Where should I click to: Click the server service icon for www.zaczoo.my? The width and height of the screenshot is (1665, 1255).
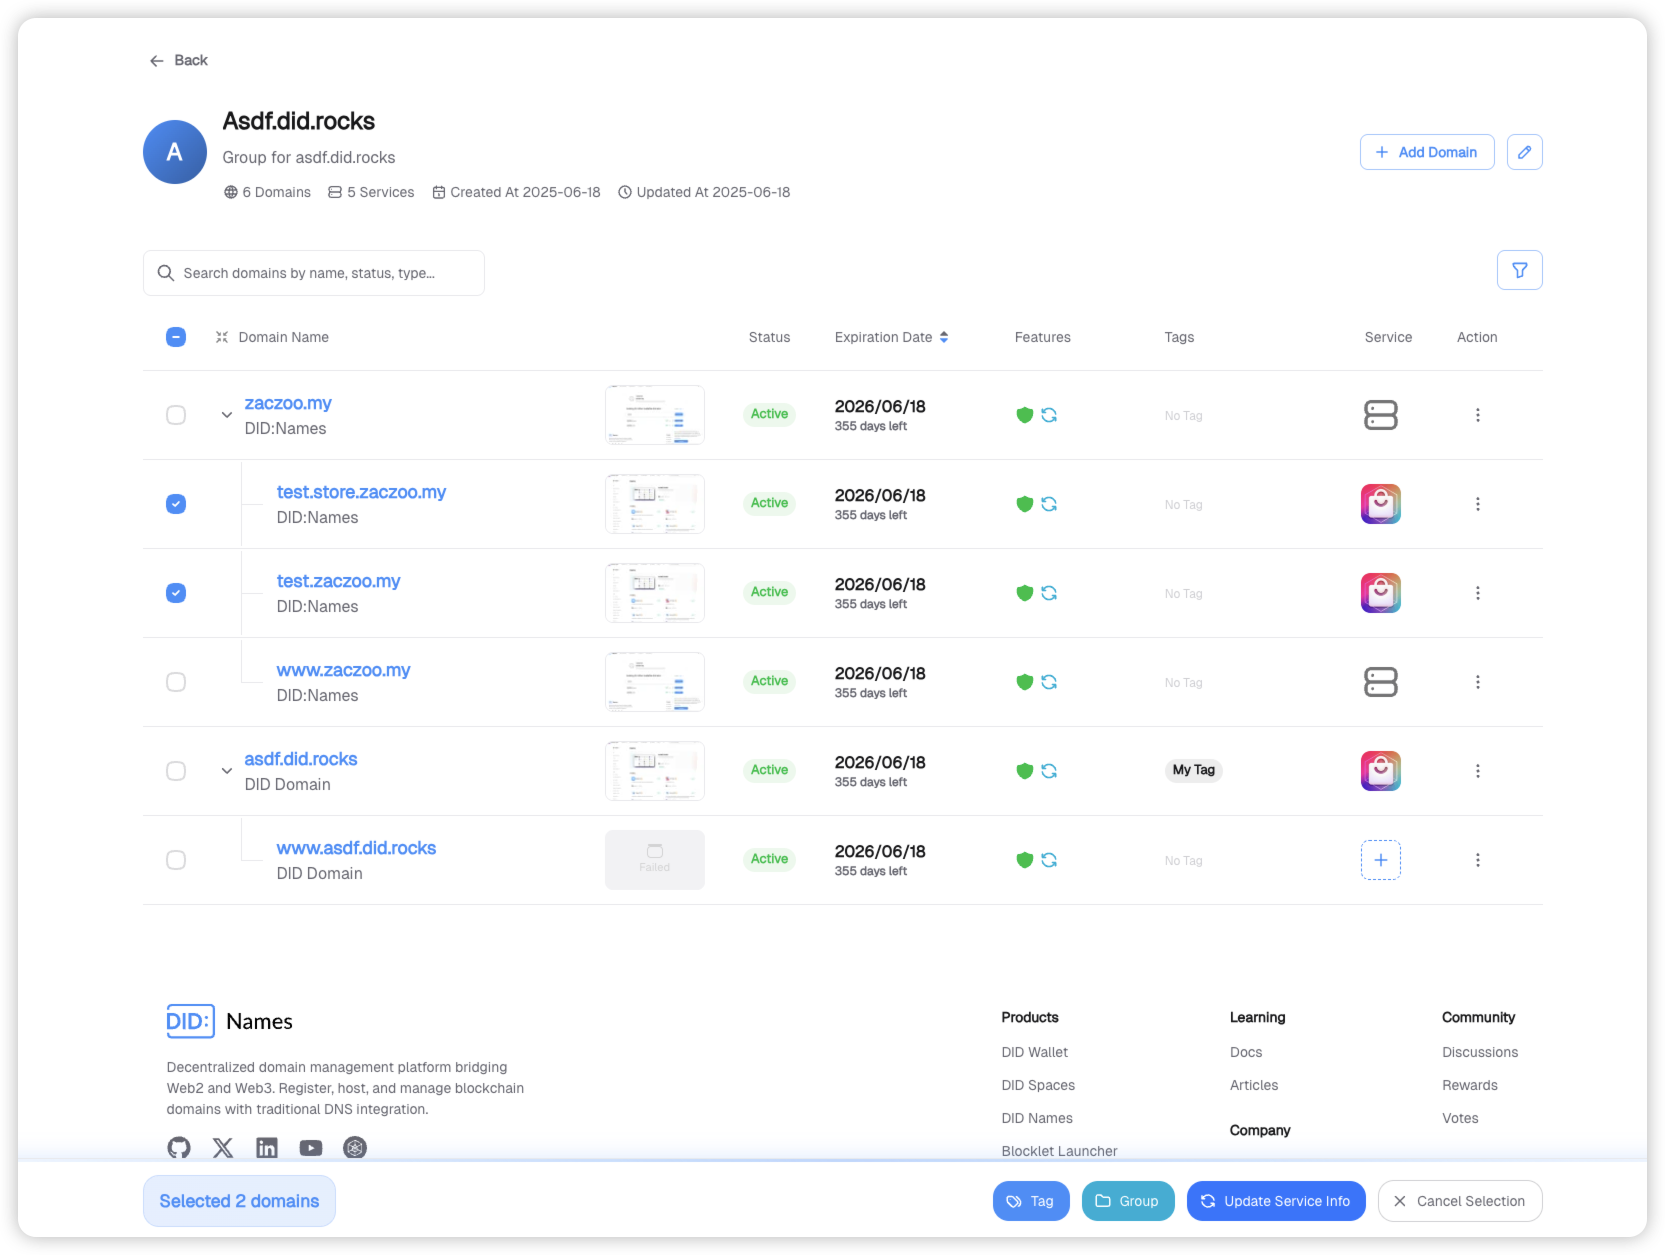1380,682
